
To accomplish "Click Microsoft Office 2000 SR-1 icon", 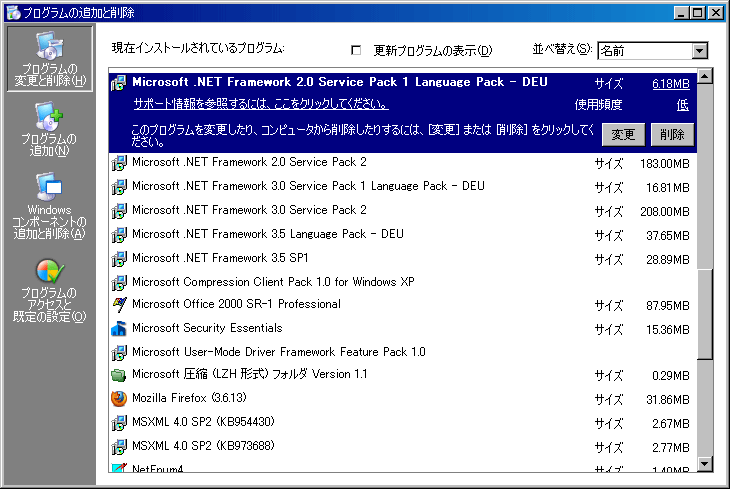I will point(119,305).
